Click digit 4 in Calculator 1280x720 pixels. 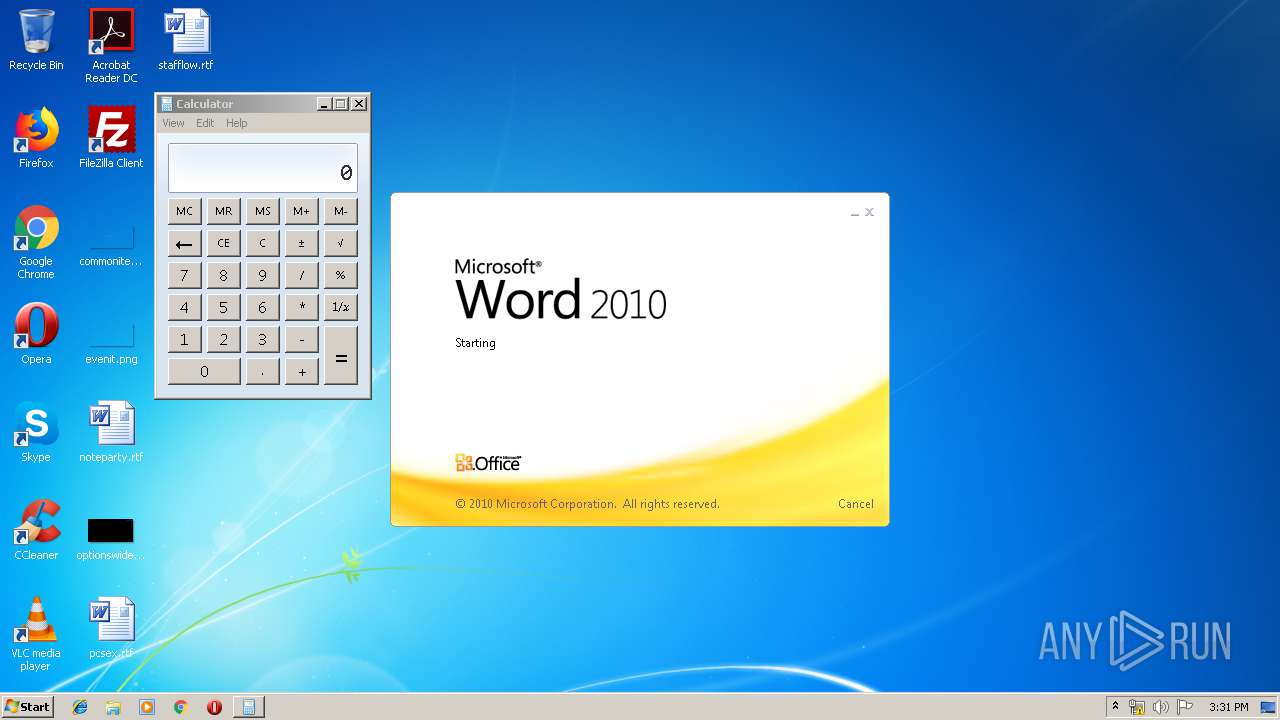(x=184, y=307)
